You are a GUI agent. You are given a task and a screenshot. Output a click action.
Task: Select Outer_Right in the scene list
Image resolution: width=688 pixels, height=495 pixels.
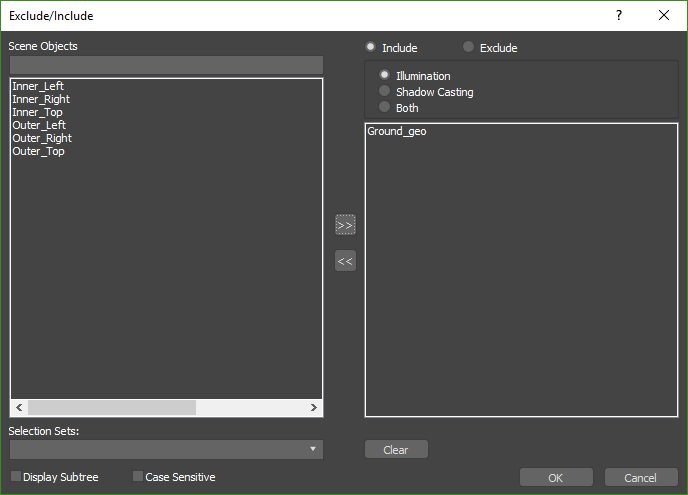click(42, 138)
